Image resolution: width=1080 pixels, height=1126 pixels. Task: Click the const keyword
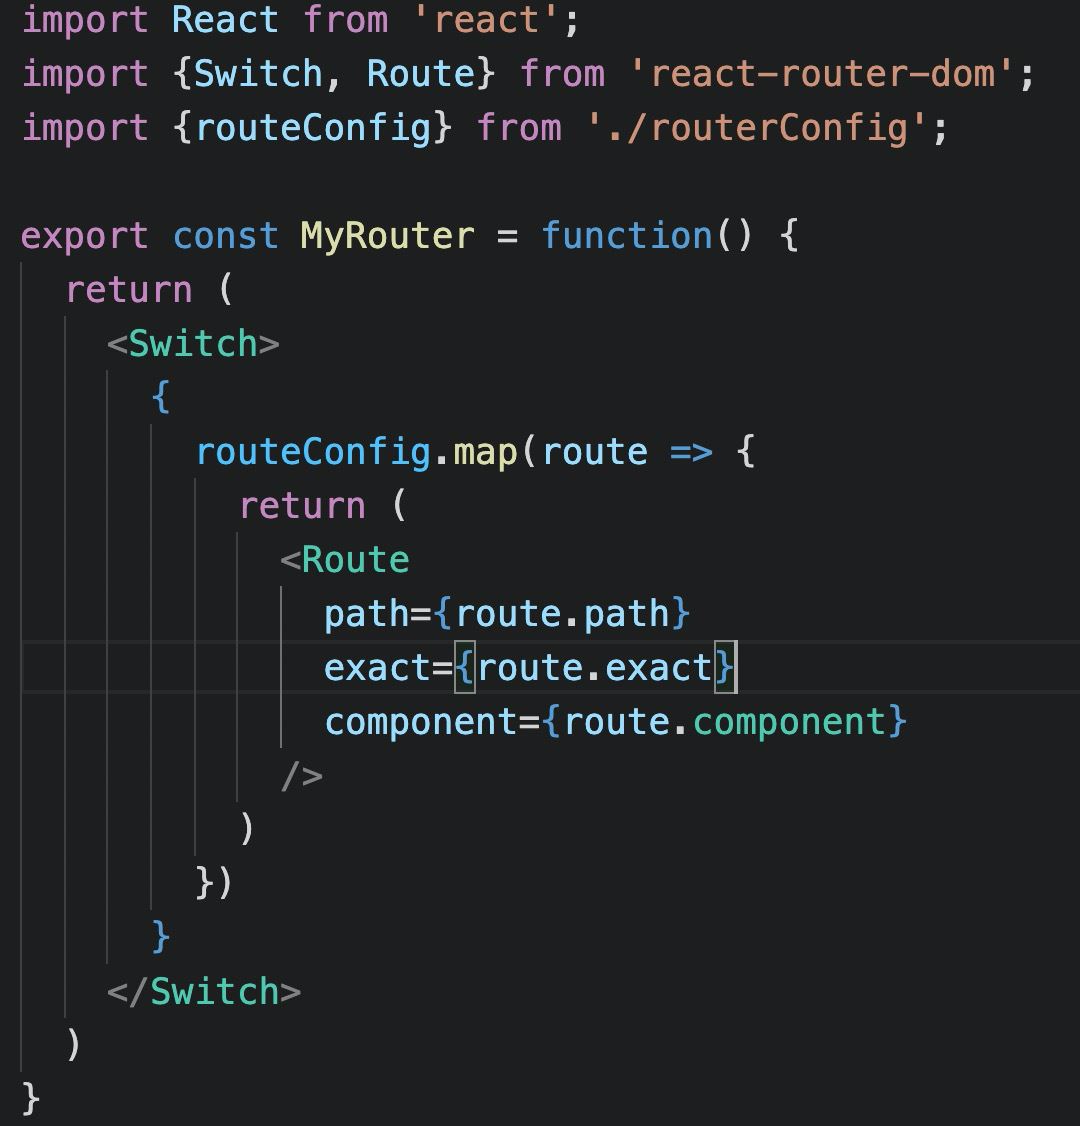pos(225,236)
